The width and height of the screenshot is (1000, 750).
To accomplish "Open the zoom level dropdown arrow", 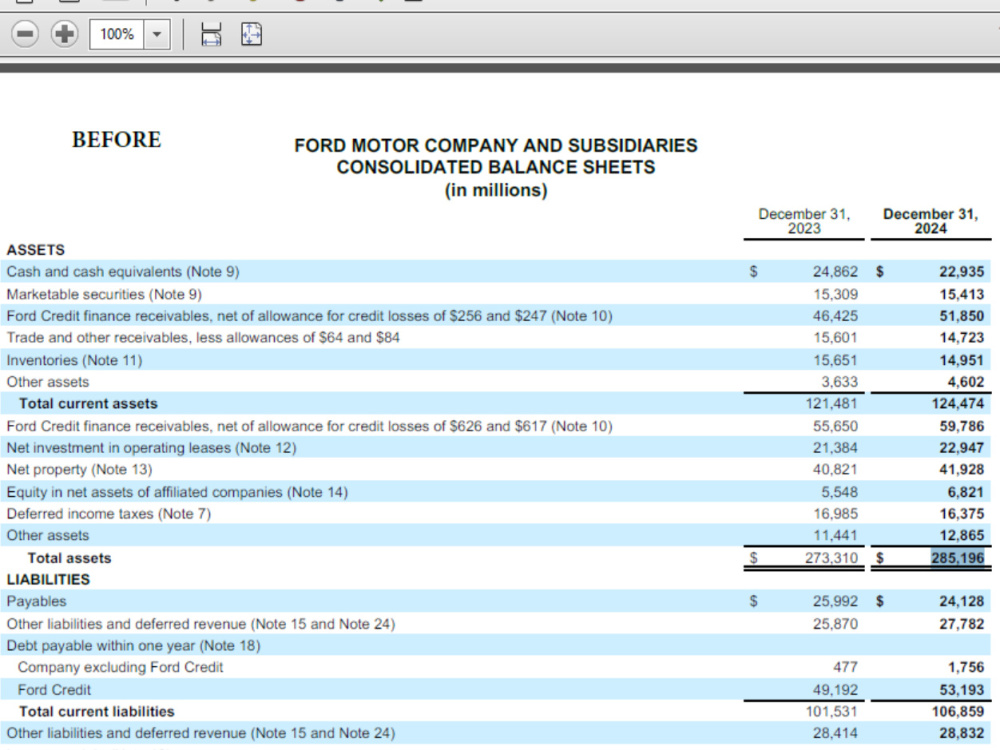I will pos(157,34).
